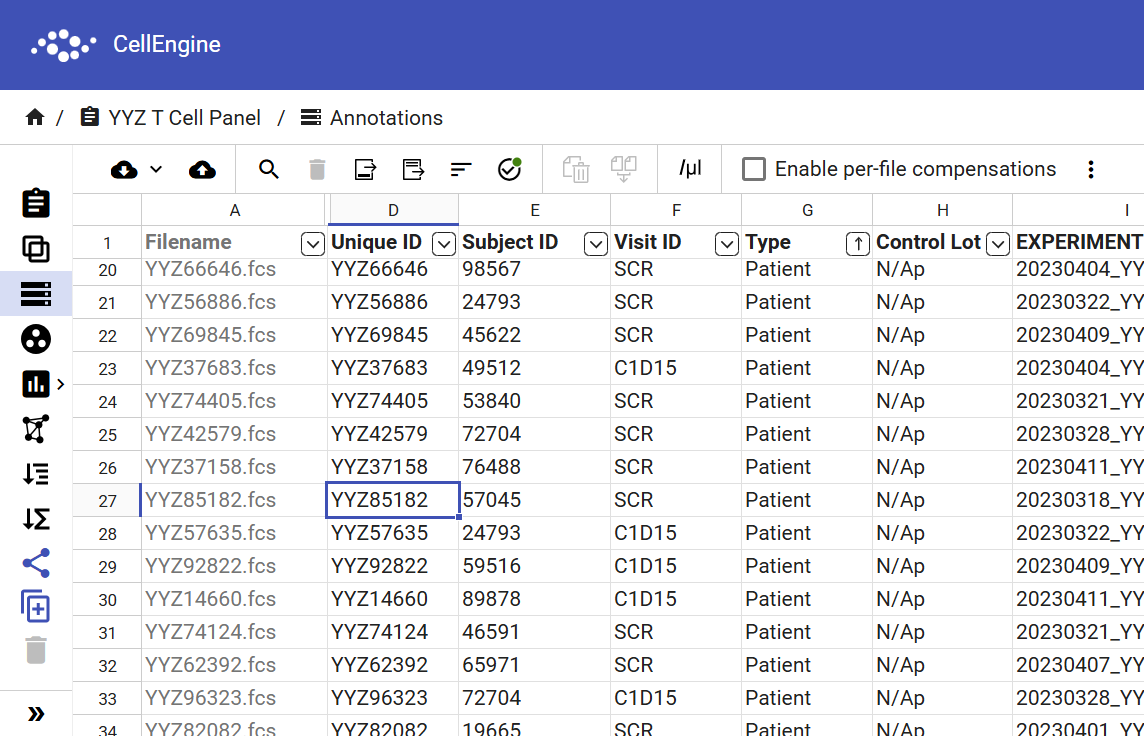Select row 27 header

[x=107, y=500]
